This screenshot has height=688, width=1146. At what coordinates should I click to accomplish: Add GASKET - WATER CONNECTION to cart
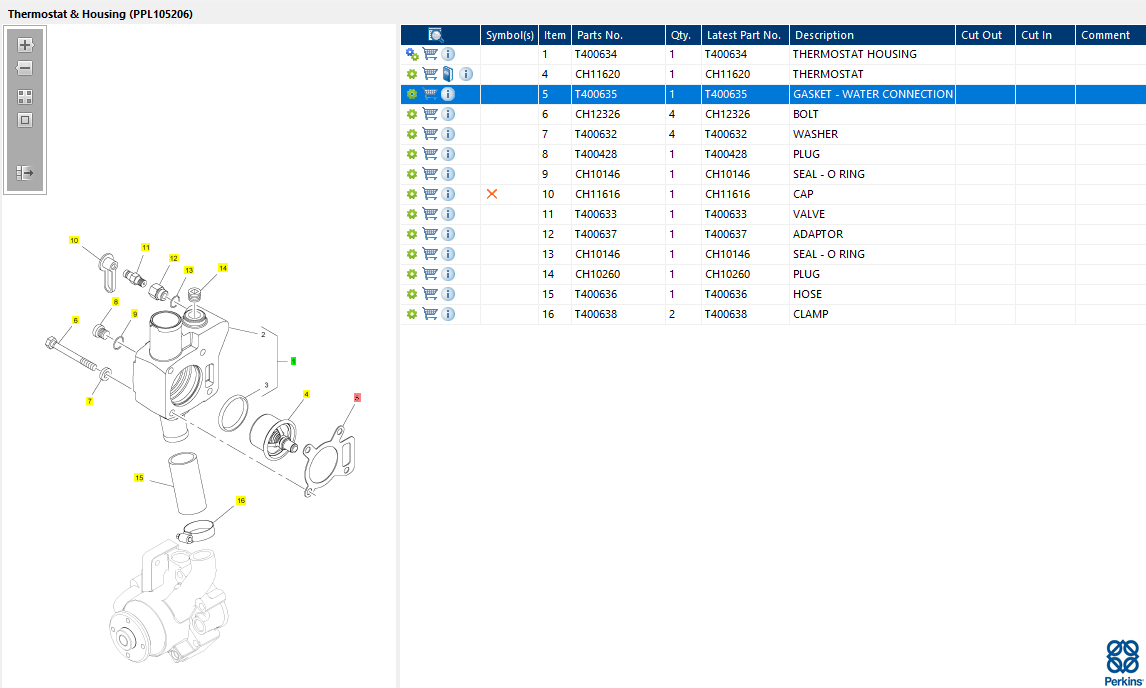430,94
